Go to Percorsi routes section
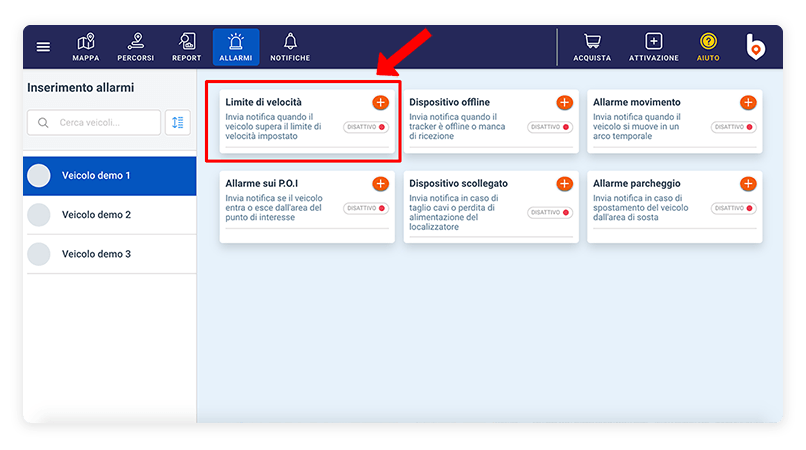The width and height of the screenshot is (806, 450). pyautogui.click(x=135, y=47)
